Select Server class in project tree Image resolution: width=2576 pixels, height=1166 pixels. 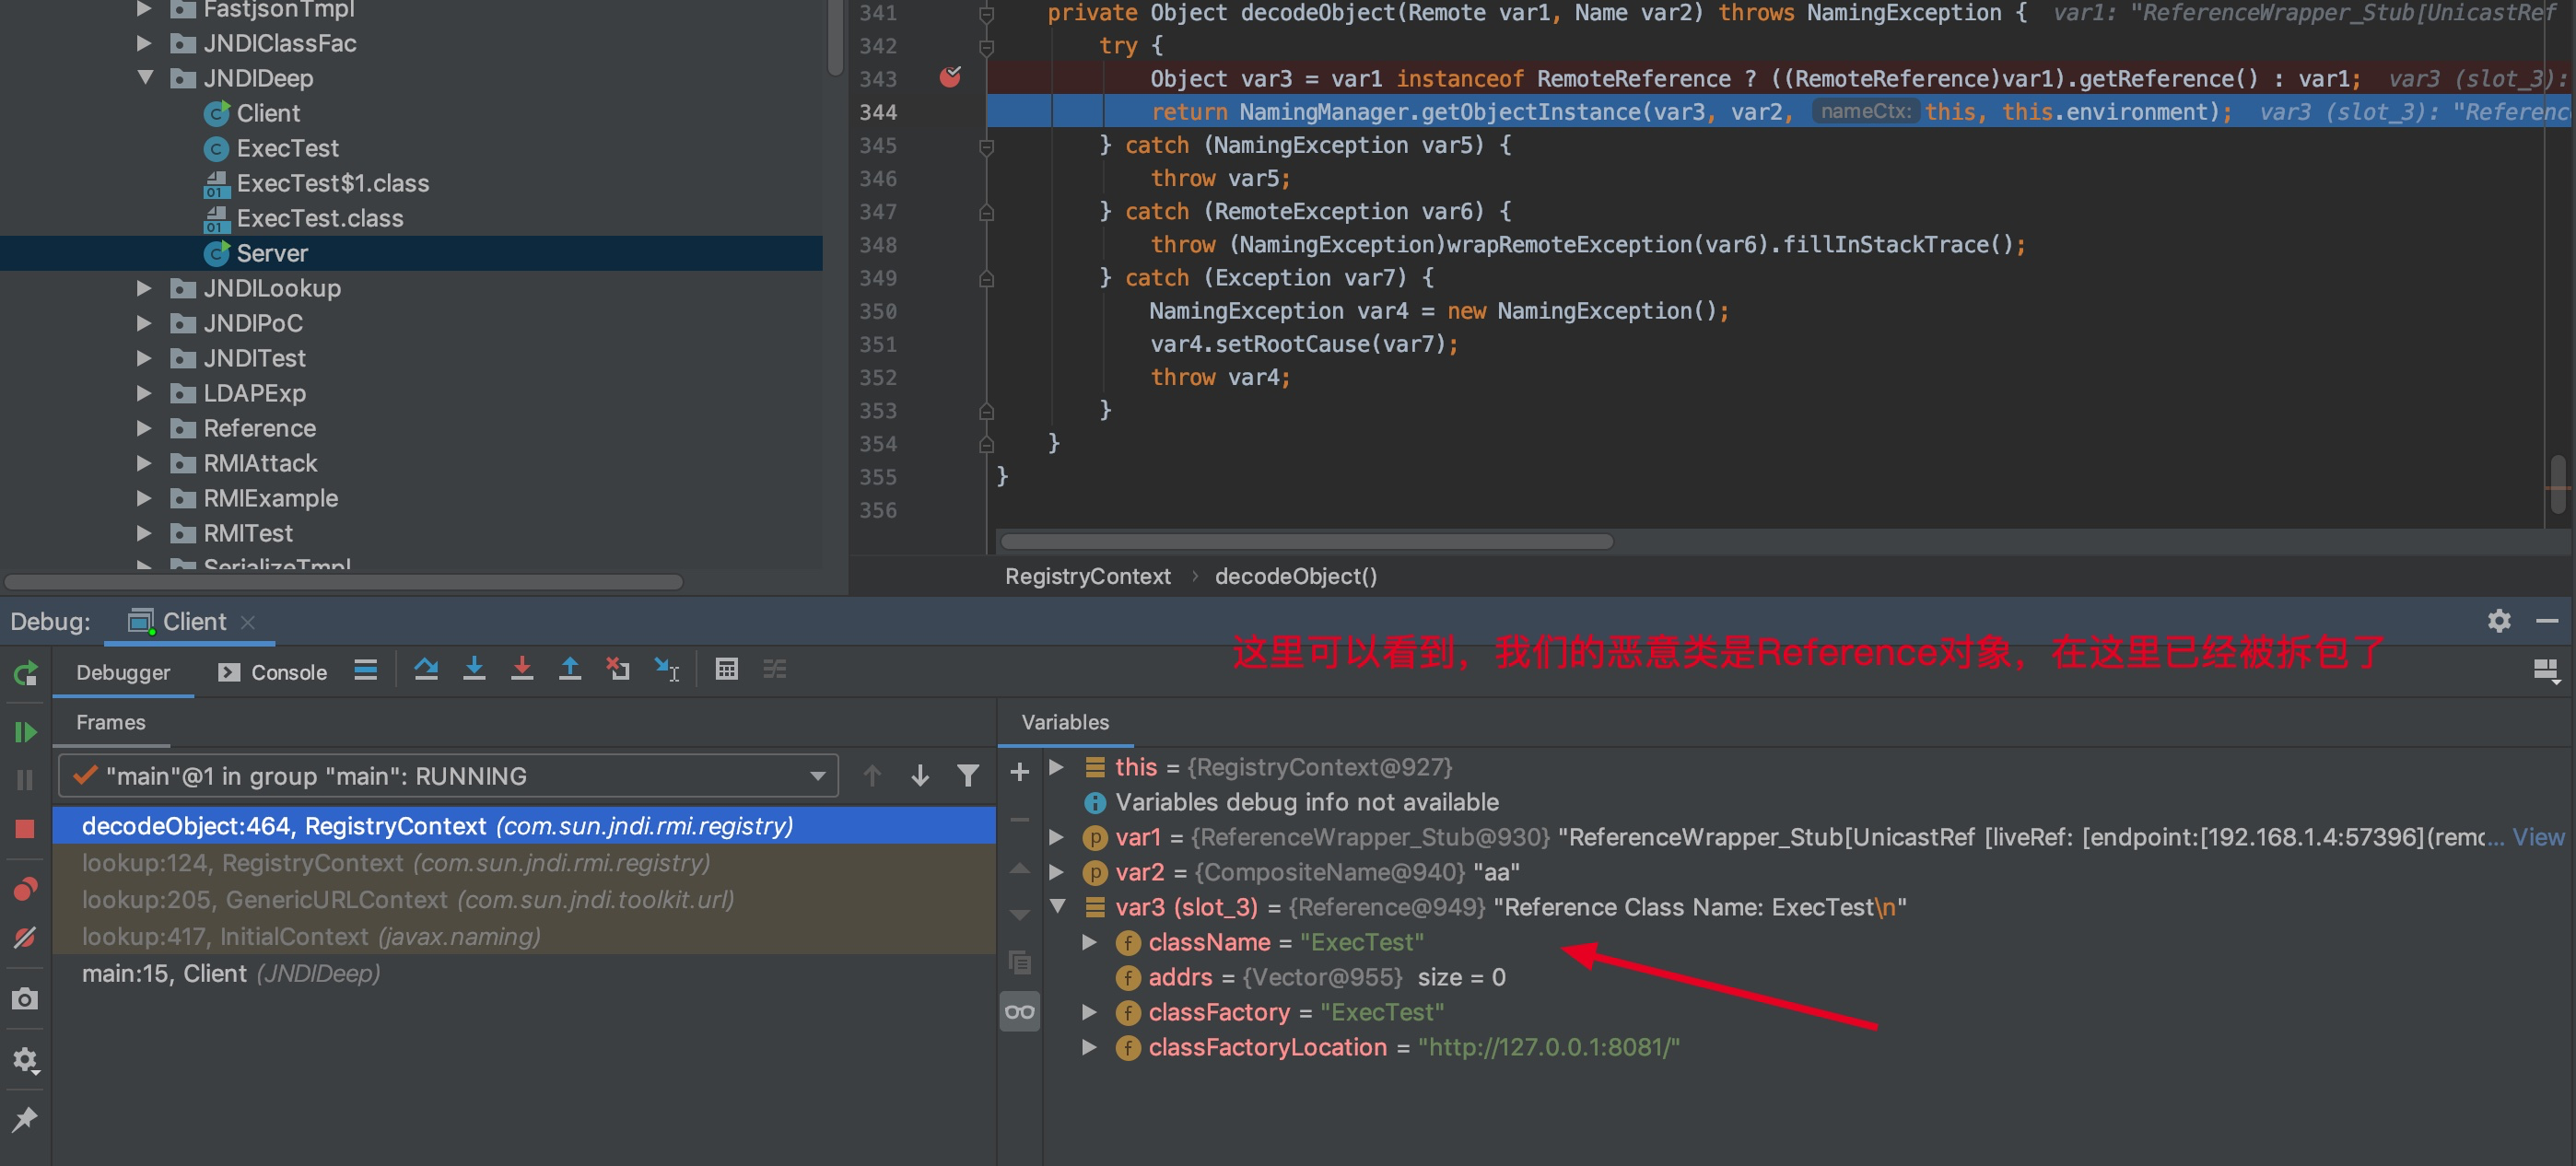[271, 253]
